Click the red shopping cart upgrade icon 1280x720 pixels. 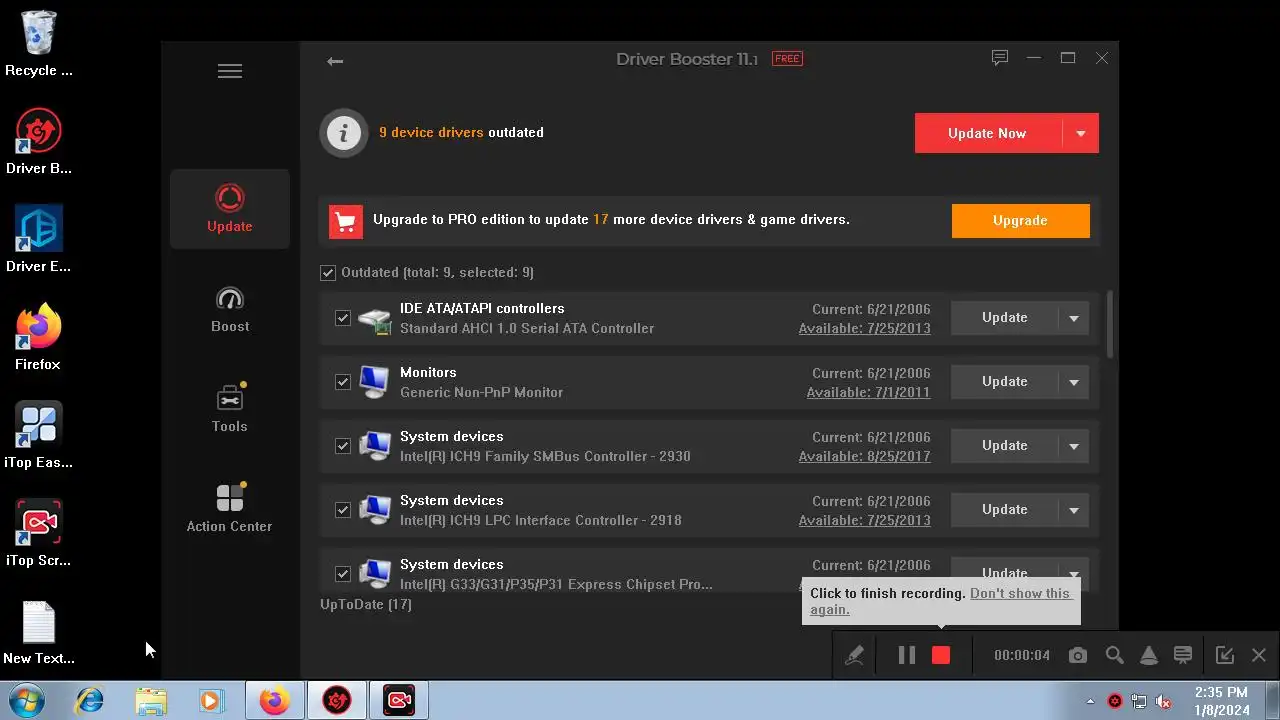(346, 221)
